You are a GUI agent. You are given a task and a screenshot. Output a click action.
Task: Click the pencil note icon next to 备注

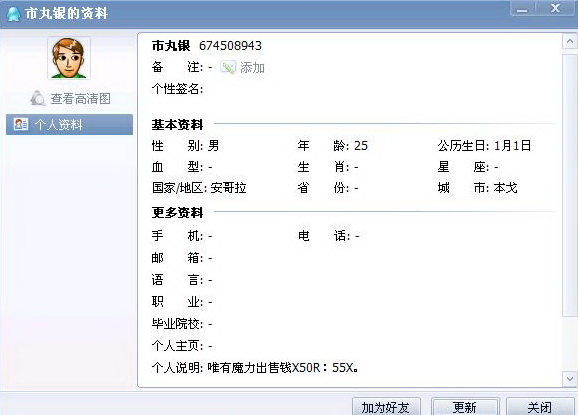tap(227, 67)
